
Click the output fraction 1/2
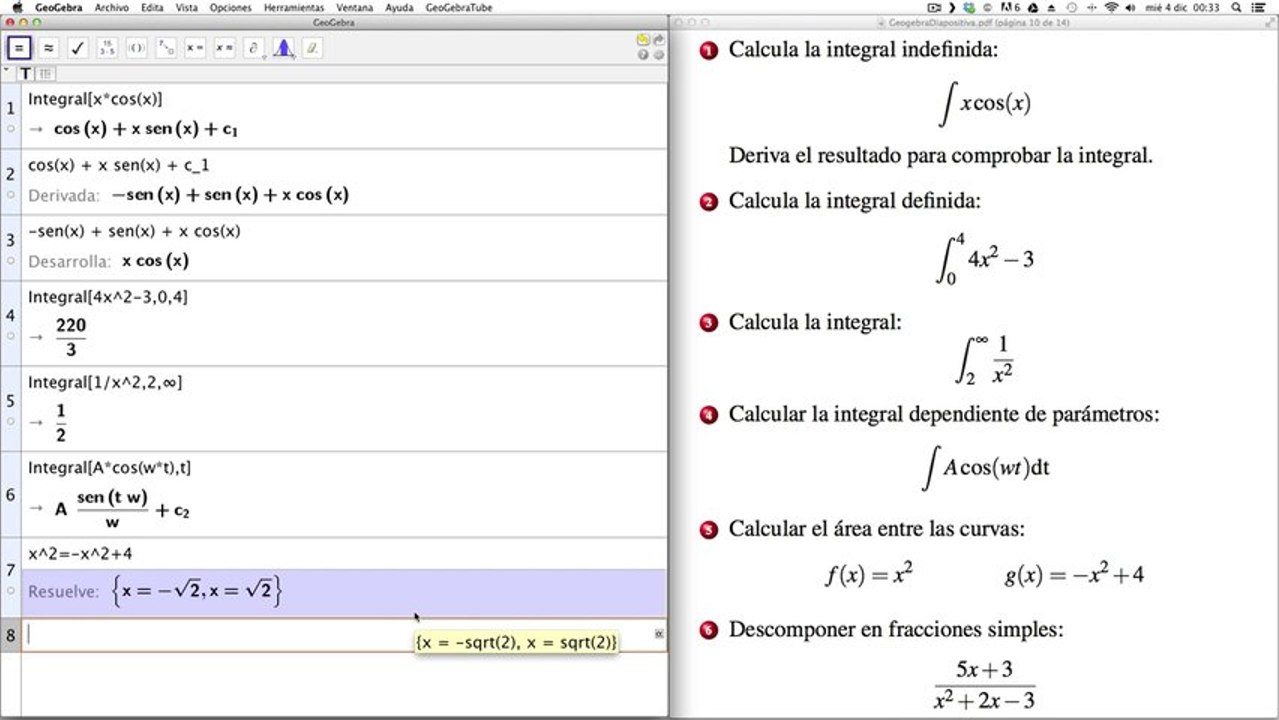click(x=61, y=422)
